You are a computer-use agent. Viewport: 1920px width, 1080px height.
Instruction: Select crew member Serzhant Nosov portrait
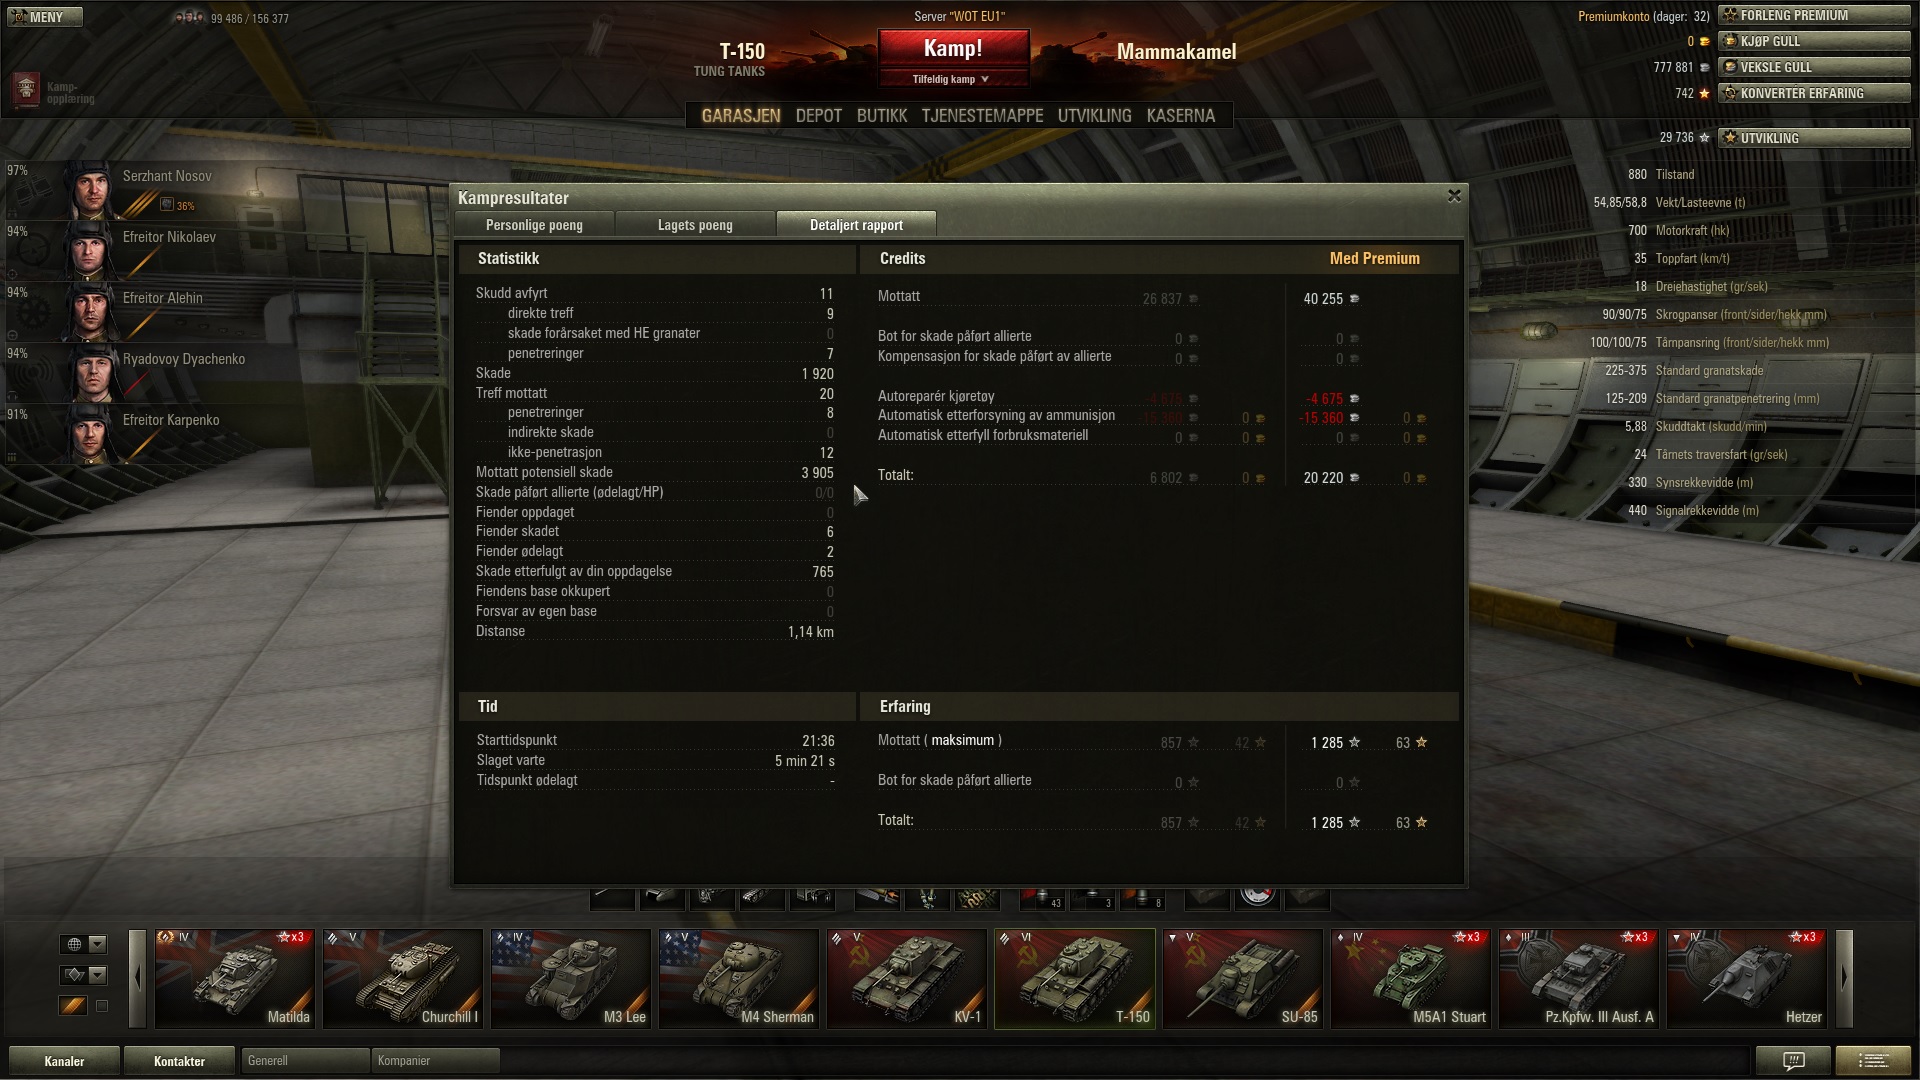pos(92,190)
